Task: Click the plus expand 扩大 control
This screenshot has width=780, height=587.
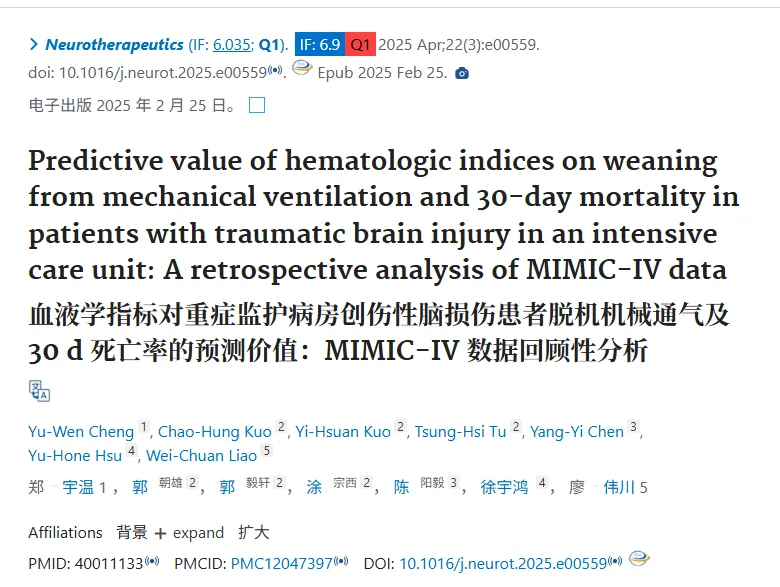Action: [x=212, y=533]
